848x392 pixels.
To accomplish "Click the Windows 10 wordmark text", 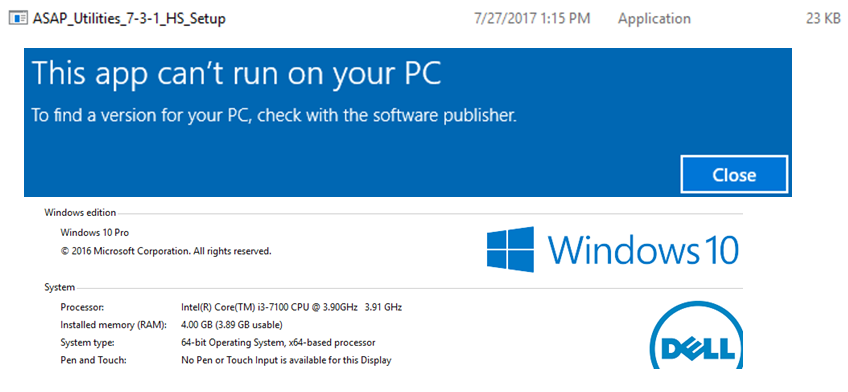I will pos(643,250).
